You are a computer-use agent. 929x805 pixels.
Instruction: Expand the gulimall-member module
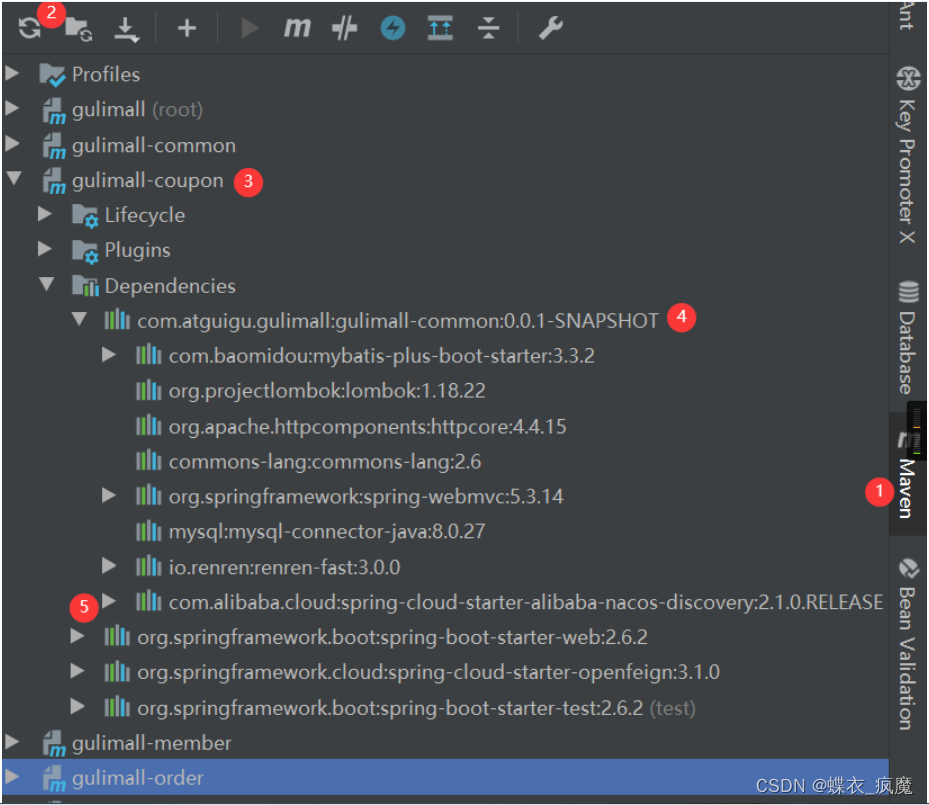click(12, 742)
